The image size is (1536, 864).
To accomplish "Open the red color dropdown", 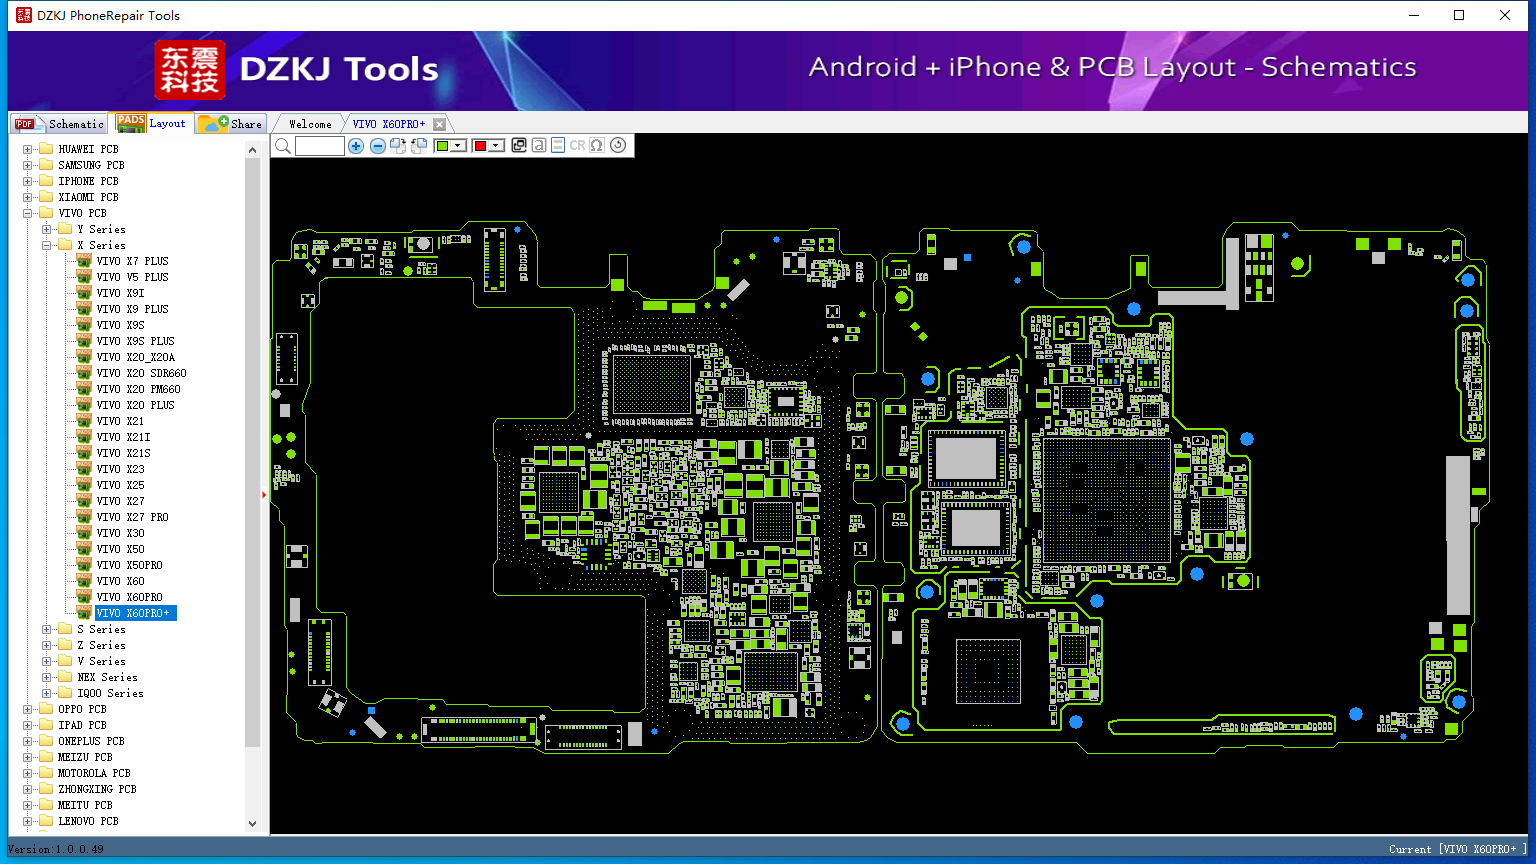I will (496, 146).
